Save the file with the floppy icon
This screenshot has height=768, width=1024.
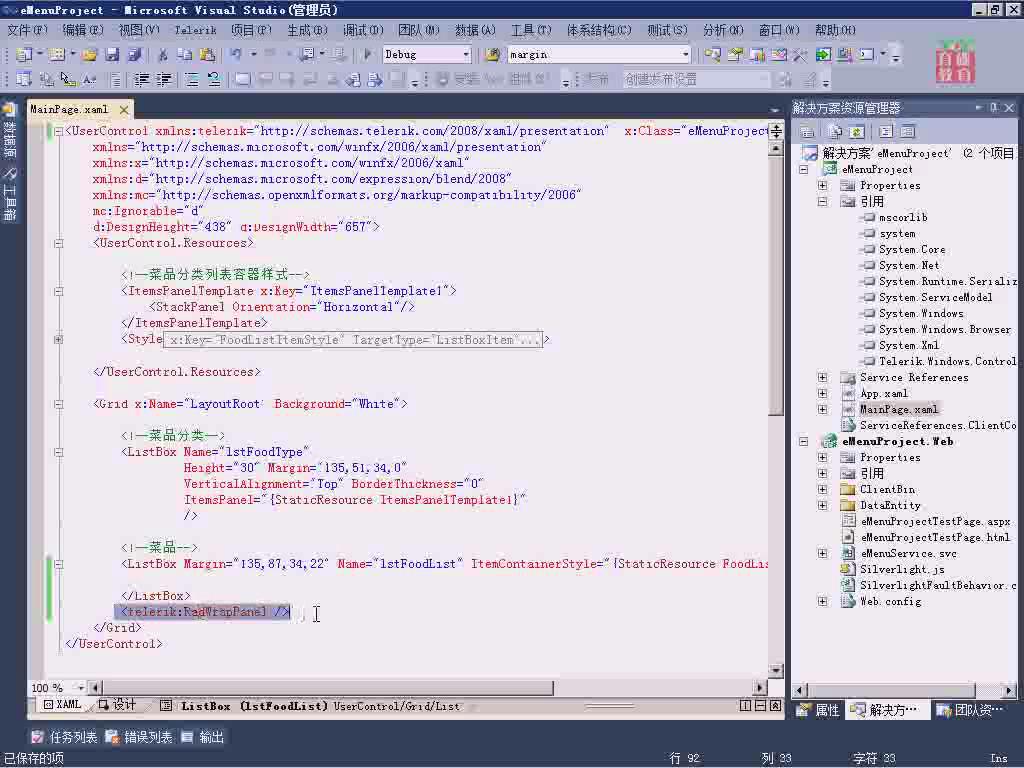click(x=112, y=55)
